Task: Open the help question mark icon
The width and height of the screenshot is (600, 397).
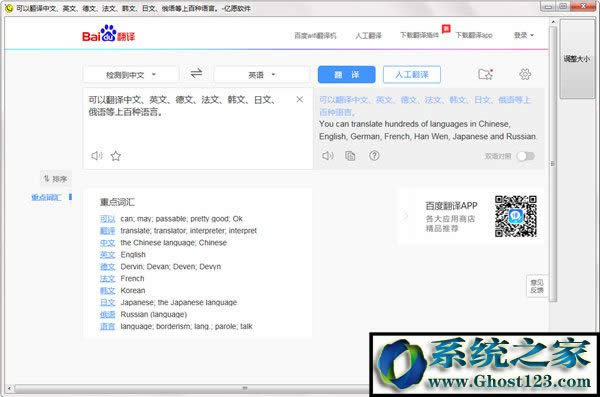Action: (374, 155)
